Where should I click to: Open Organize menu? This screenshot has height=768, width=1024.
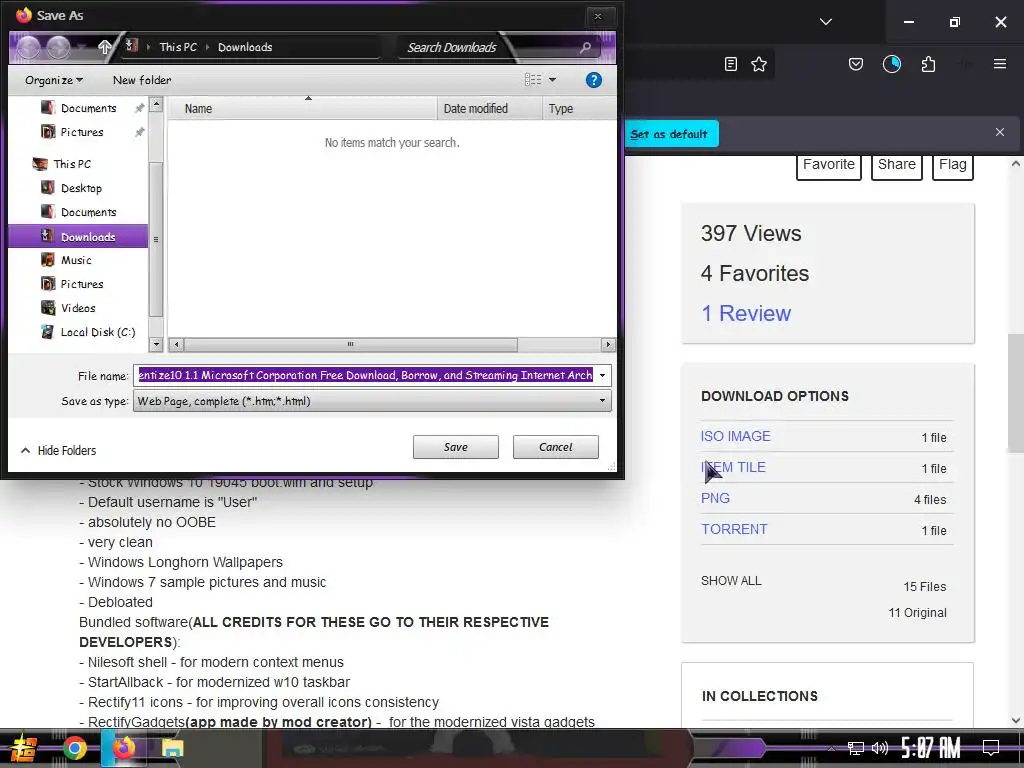pyautogui.click(x=54, y=80)
